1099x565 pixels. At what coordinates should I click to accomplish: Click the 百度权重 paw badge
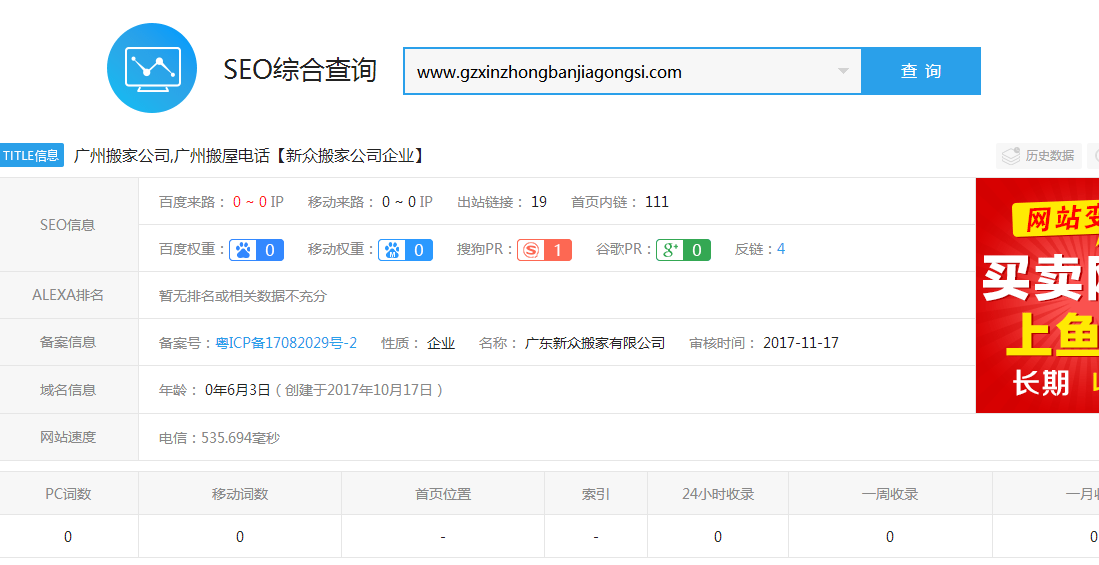[x=256, y=250]
